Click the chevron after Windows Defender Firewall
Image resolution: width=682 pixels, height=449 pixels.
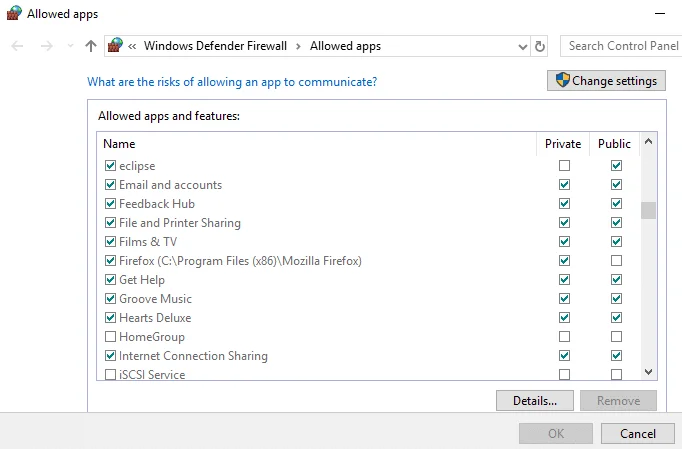(x=298, y=46)
